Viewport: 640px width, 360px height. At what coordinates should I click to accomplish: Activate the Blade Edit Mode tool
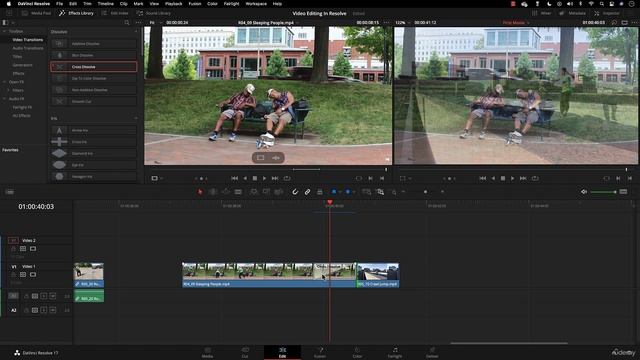click(x=238, y=192)
